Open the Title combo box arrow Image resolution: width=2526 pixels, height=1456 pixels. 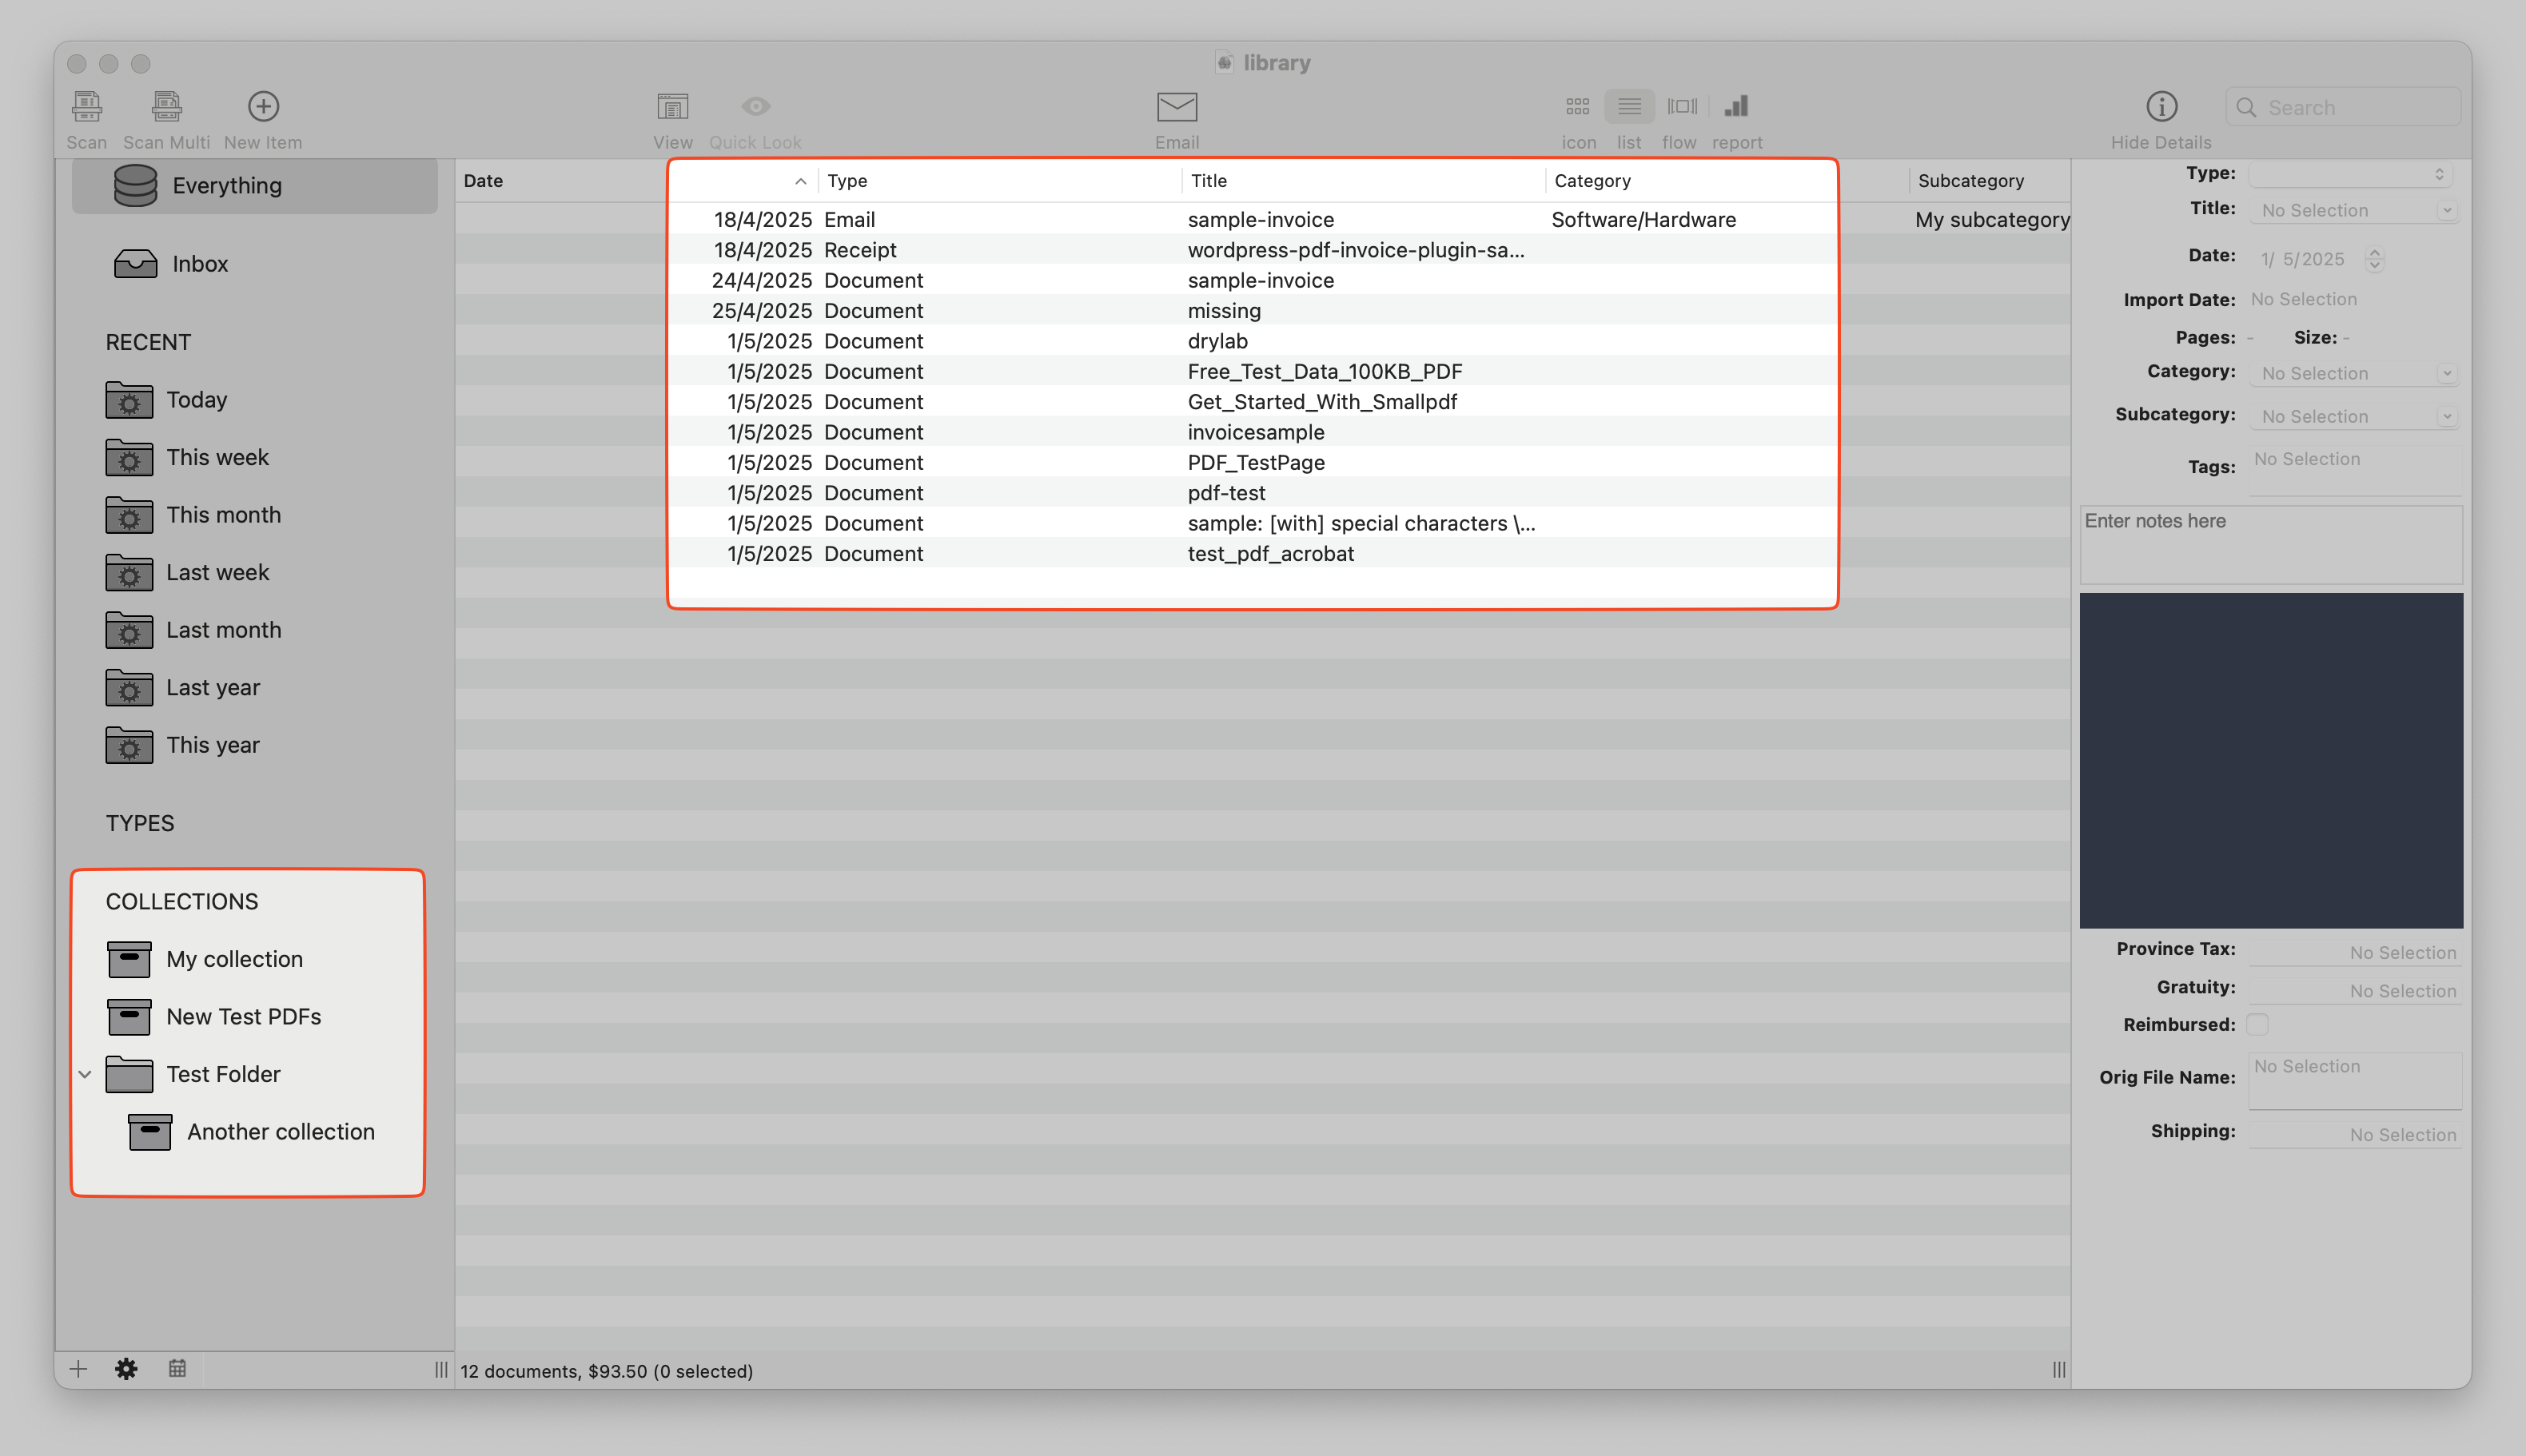pyautogui.click(x=2446, y=211)
